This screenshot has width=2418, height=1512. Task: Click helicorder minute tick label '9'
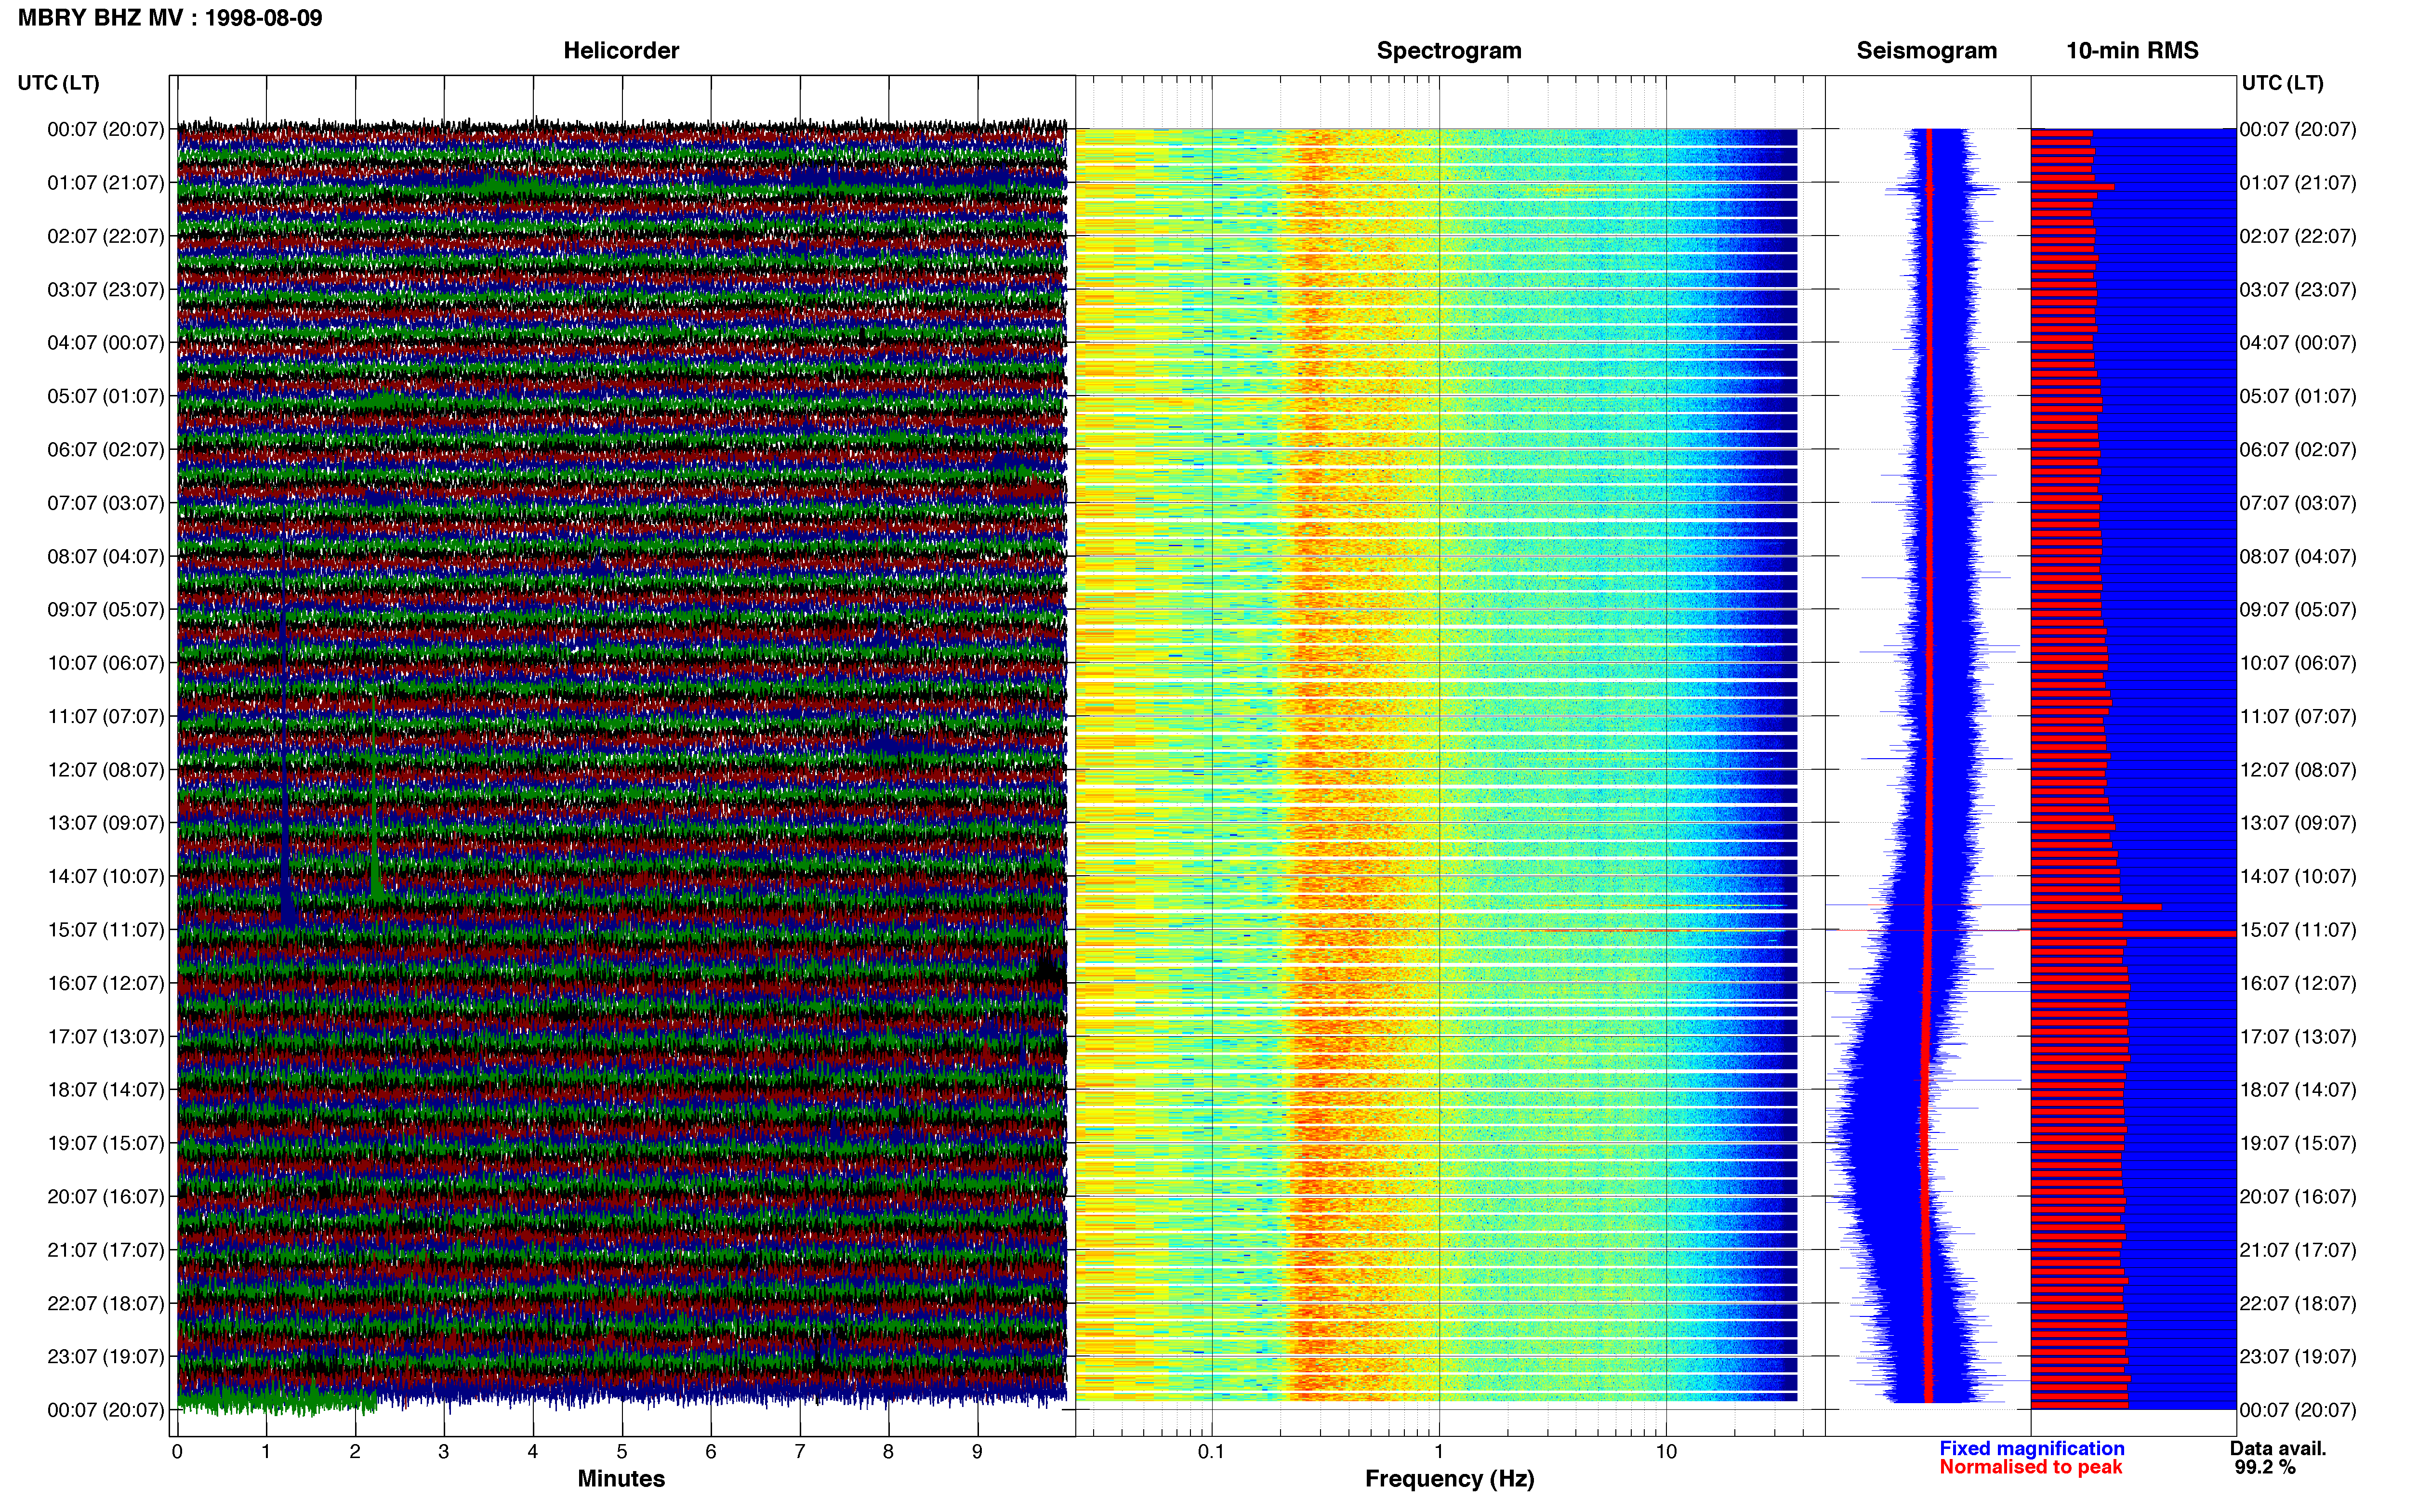coord(977,1452)
